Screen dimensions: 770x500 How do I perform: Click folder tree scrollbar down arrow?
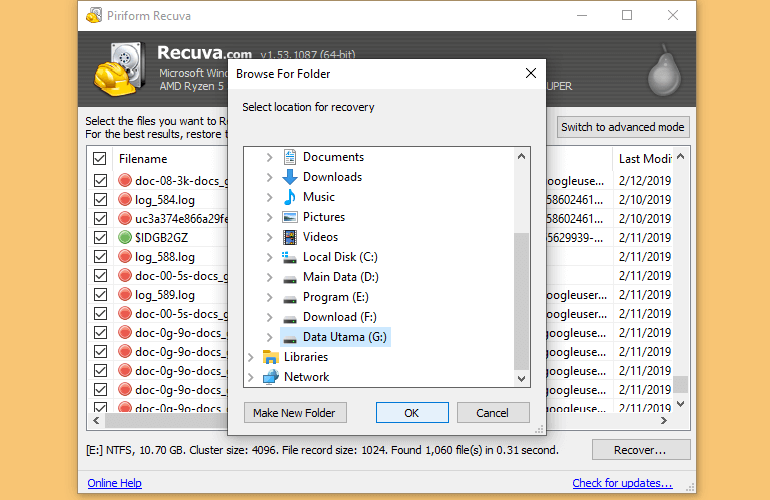522,379
